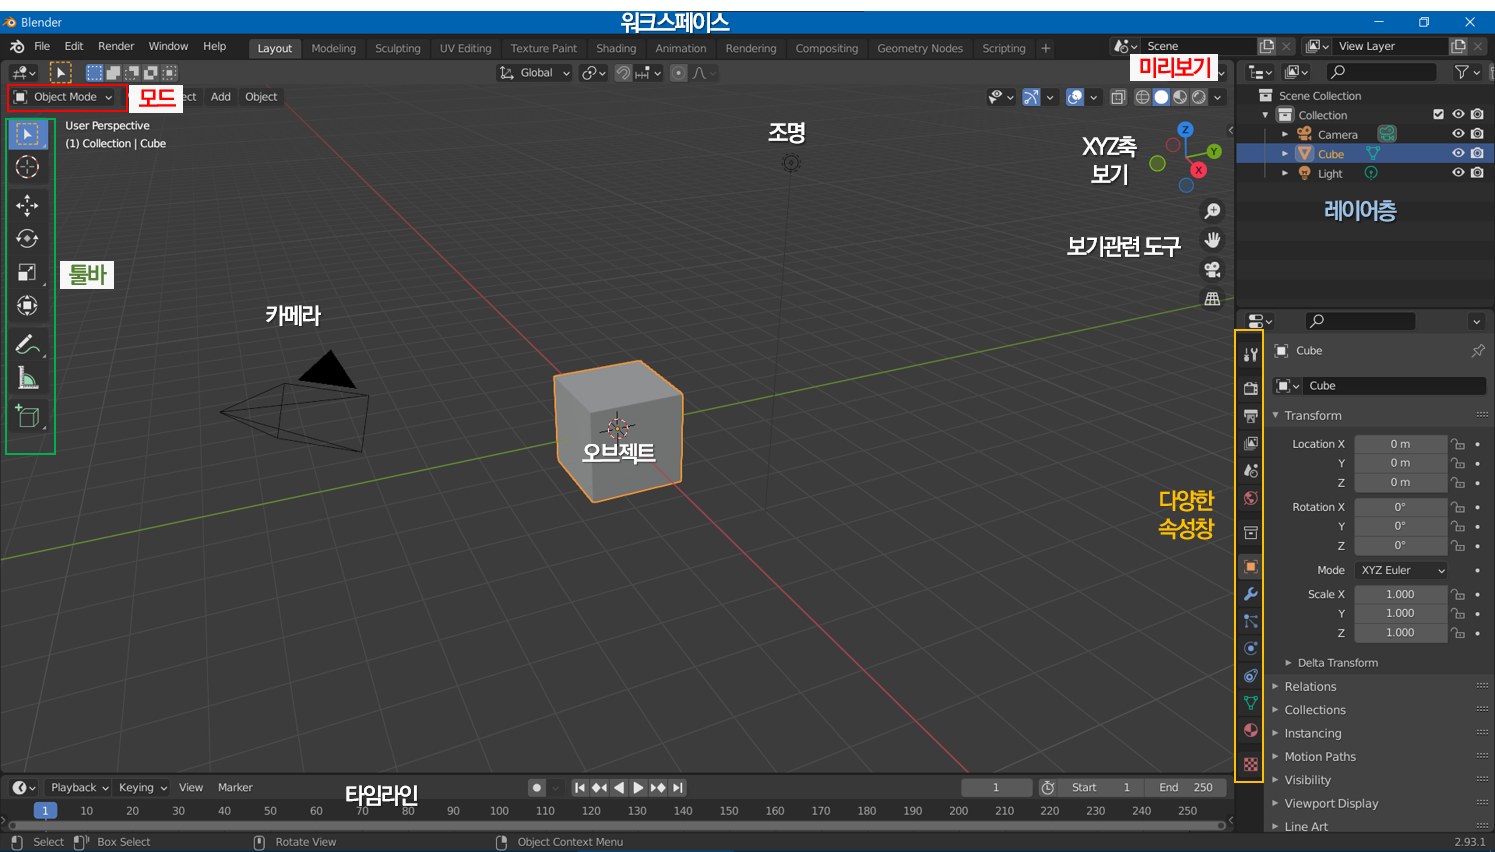The image size is (1495, 852).
Task: Open the World properties tab
Action: 1250,498
